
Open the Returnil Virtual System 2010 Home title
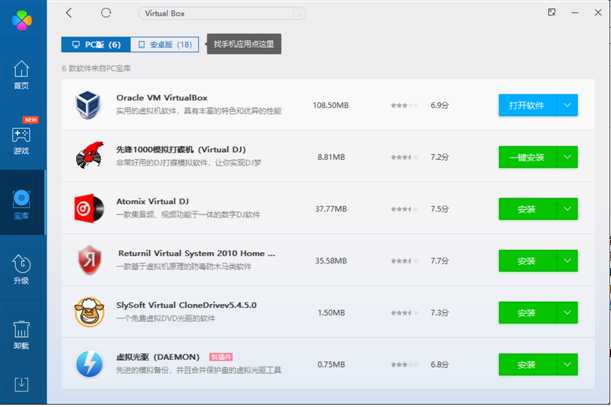click(196, 253)
